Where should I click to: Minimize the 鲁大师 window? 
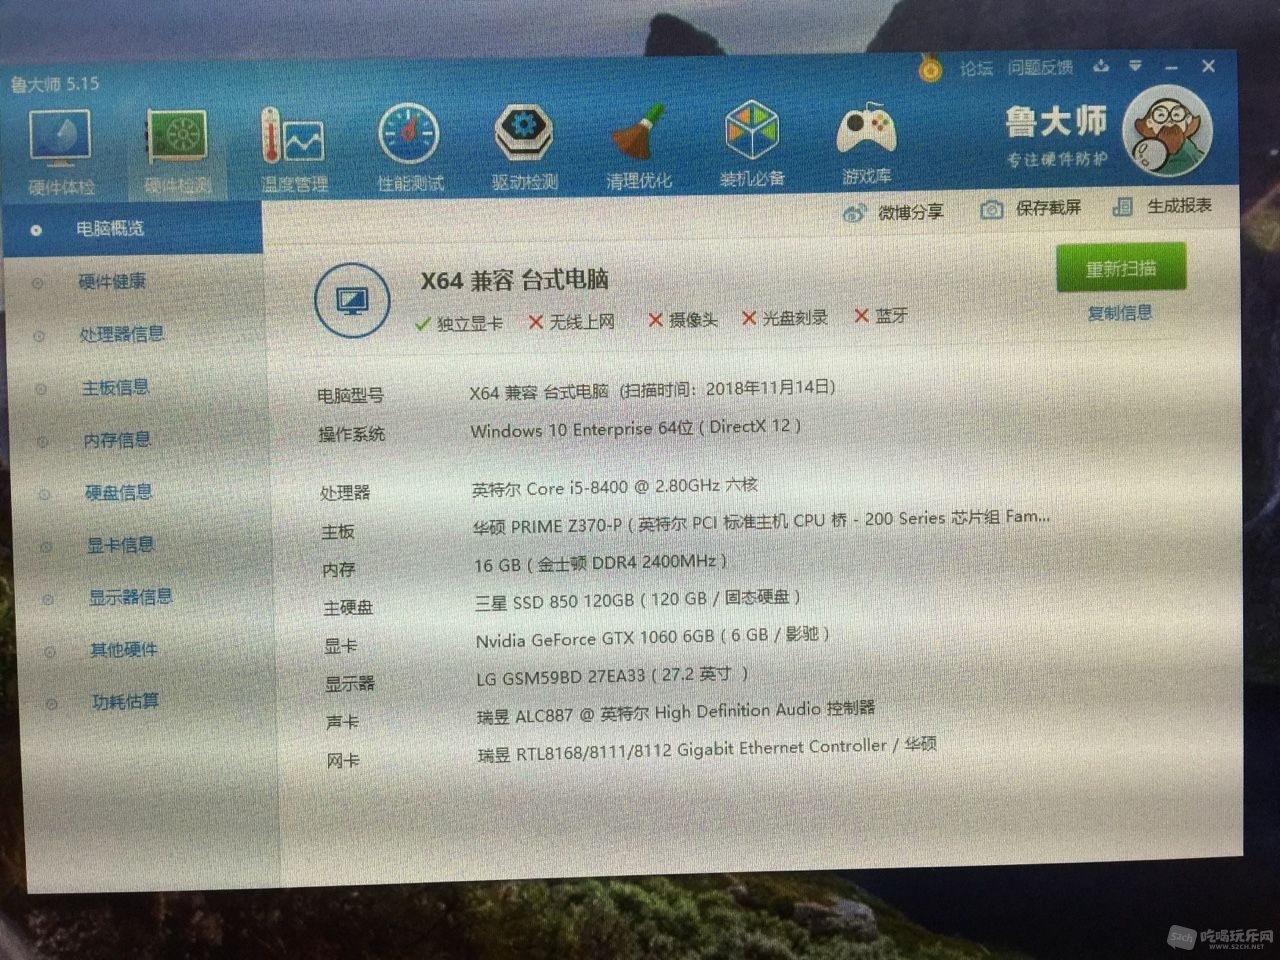tap(1172, 67)
